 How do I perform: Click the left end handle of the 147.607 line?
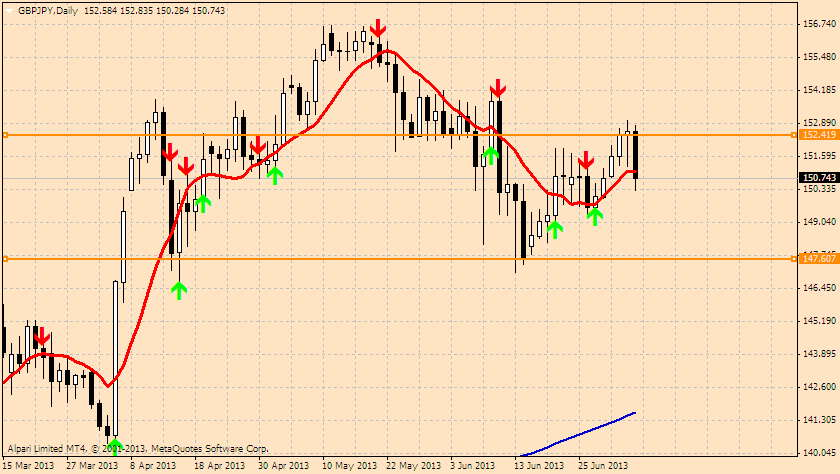pyautogui.click(x=5, y=259)
